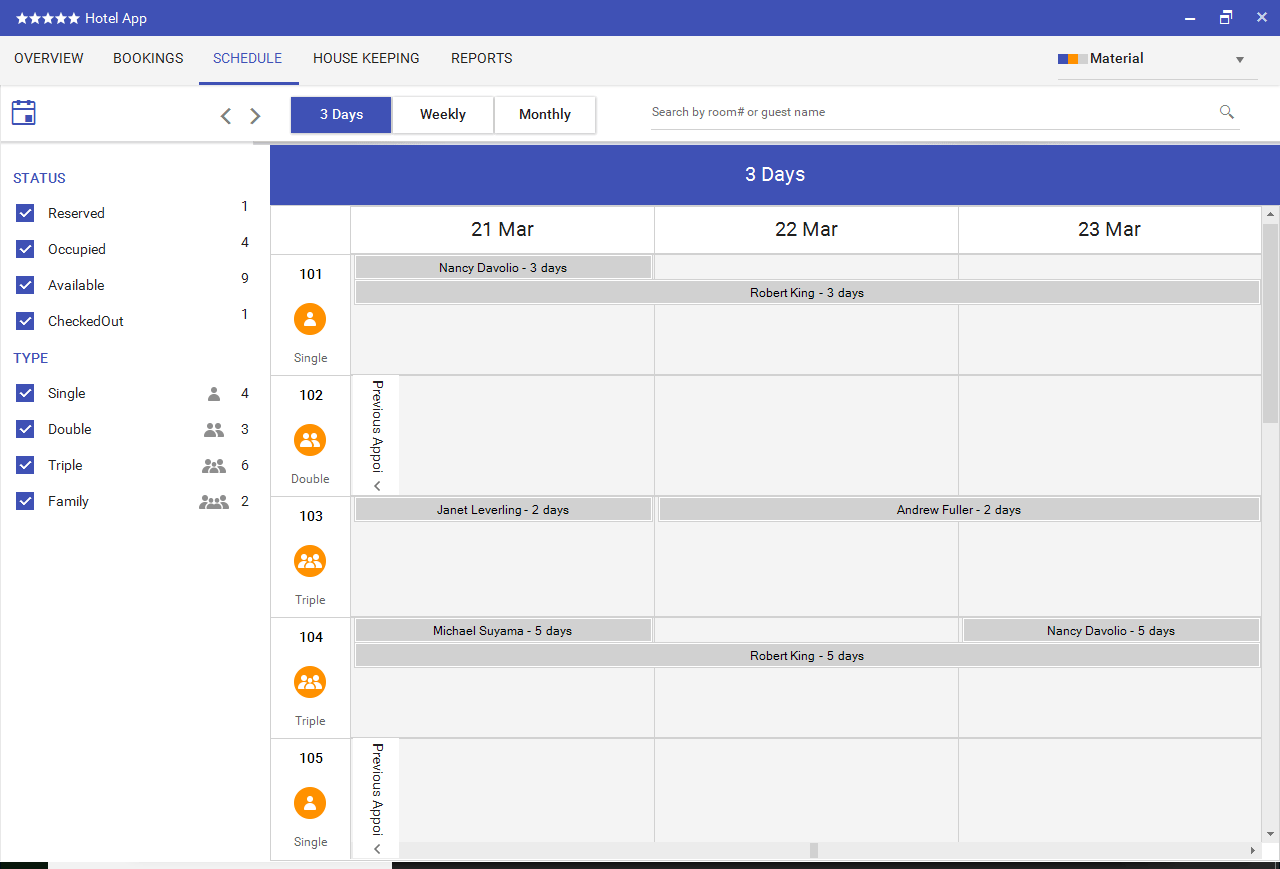Switch schedule to Weekly view
This screenshot has height=869, width=1280.
pos(443,114)
